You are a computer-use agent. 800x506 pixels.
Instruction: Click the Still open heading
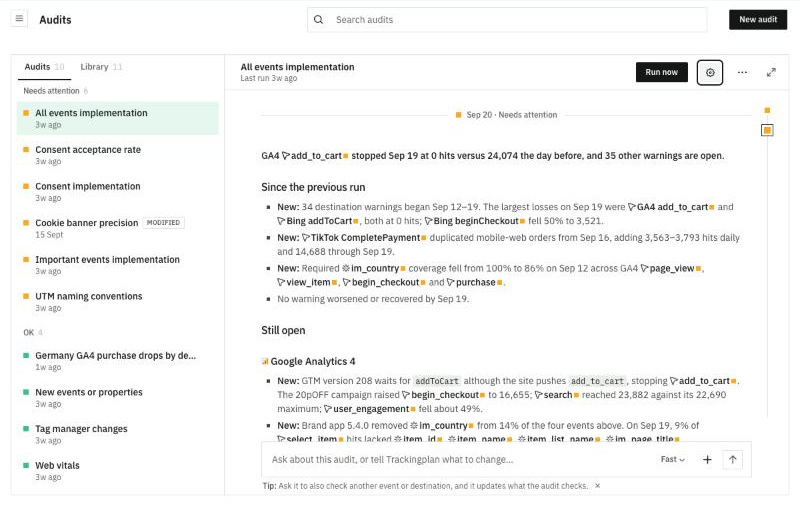(283, 331)
